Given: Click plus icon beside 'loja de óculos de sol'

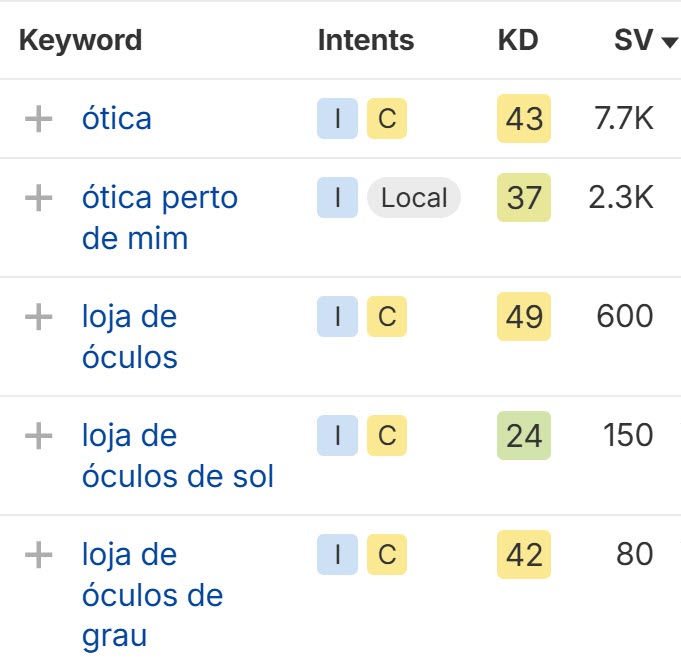Looking at the screenshot, I should 38,436.
